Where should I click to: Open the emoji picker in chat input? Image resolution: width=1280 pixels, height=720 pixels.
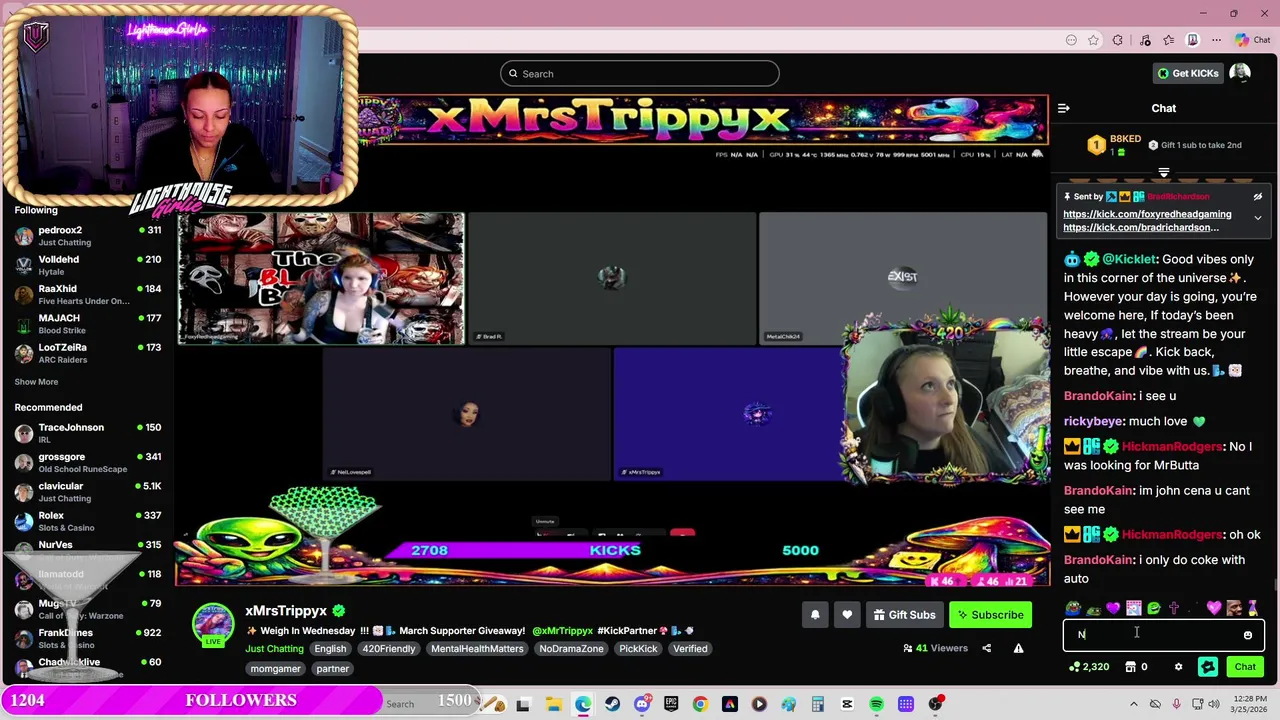(1247, 635)
